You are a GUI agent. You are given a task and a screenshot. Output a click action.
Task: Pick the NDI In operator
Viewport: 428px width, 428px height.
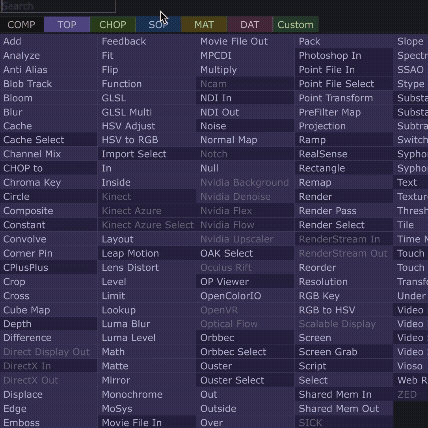[245, 98]
